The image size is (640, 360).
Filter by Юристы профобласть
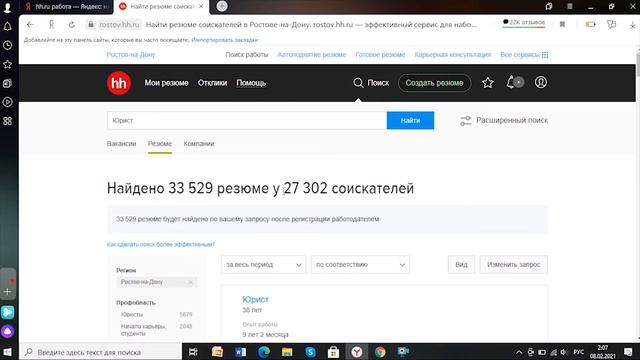pyautogui.click(x=132, y=315)
